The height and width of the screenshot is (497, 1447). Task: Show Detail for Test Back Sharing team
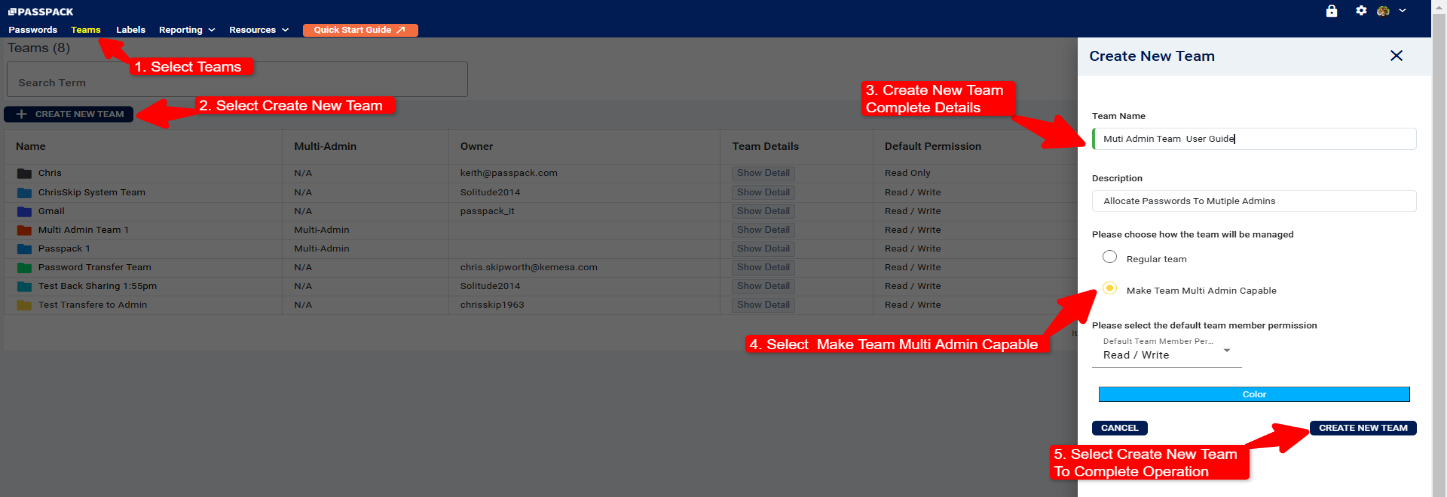point(763,286)
